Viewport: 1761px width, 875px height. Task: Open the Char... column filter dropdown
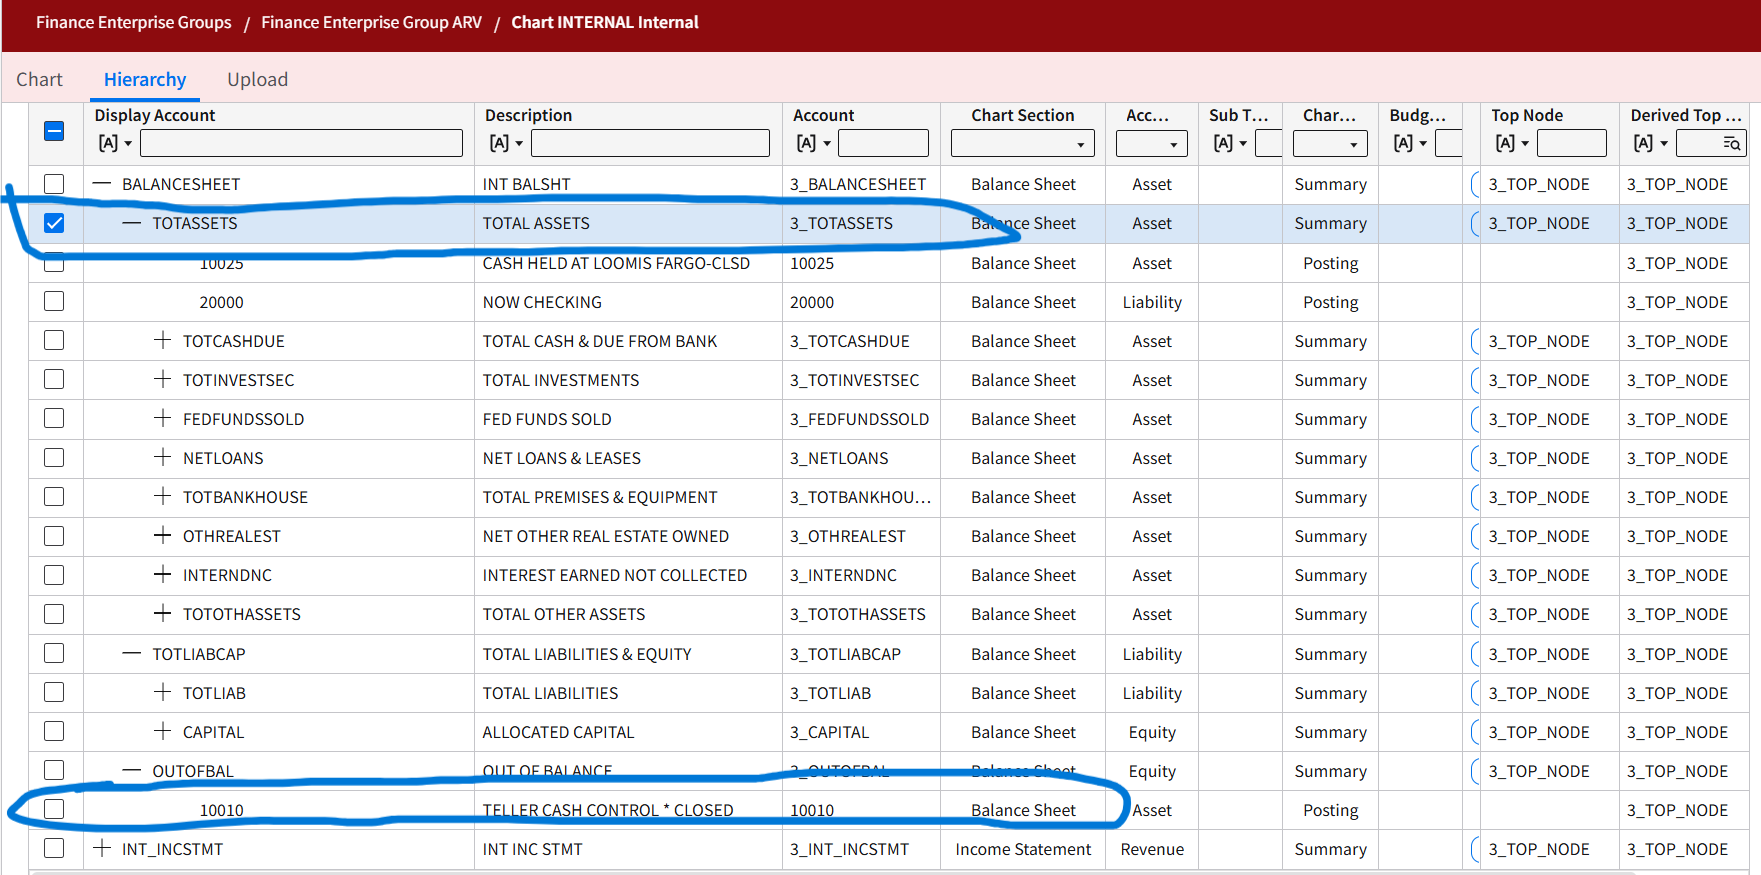point(1330,143)
